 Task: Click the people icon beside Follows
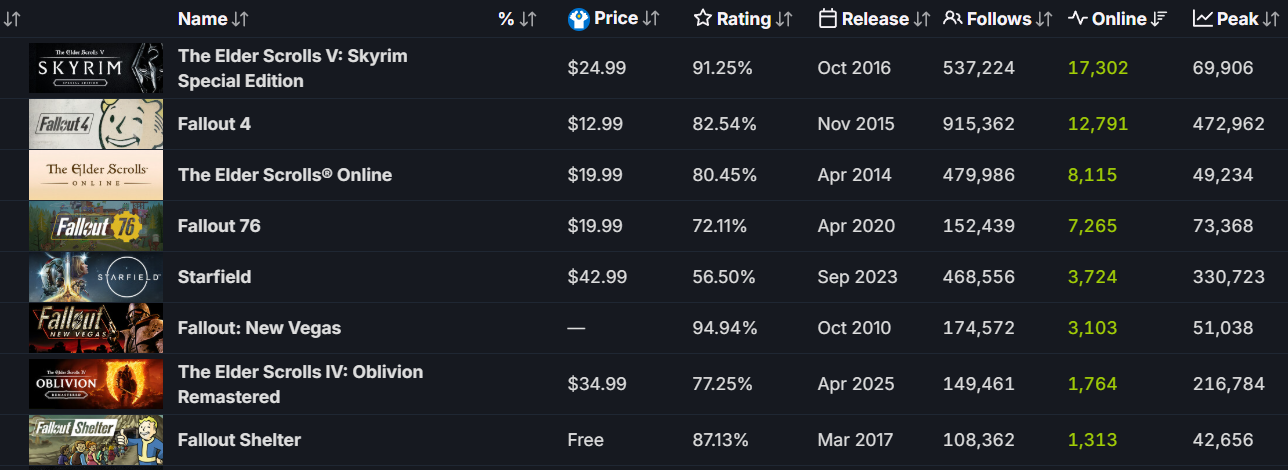[953, 19]
